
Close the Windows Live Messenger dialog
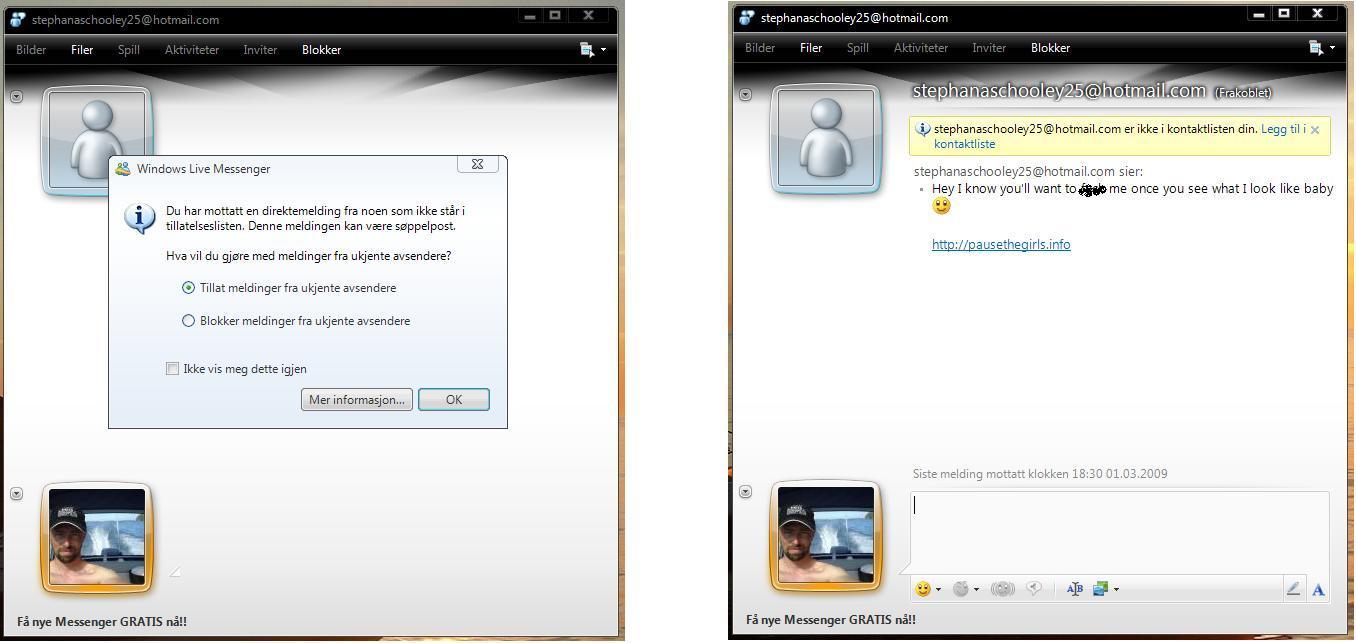click(477, 164)
